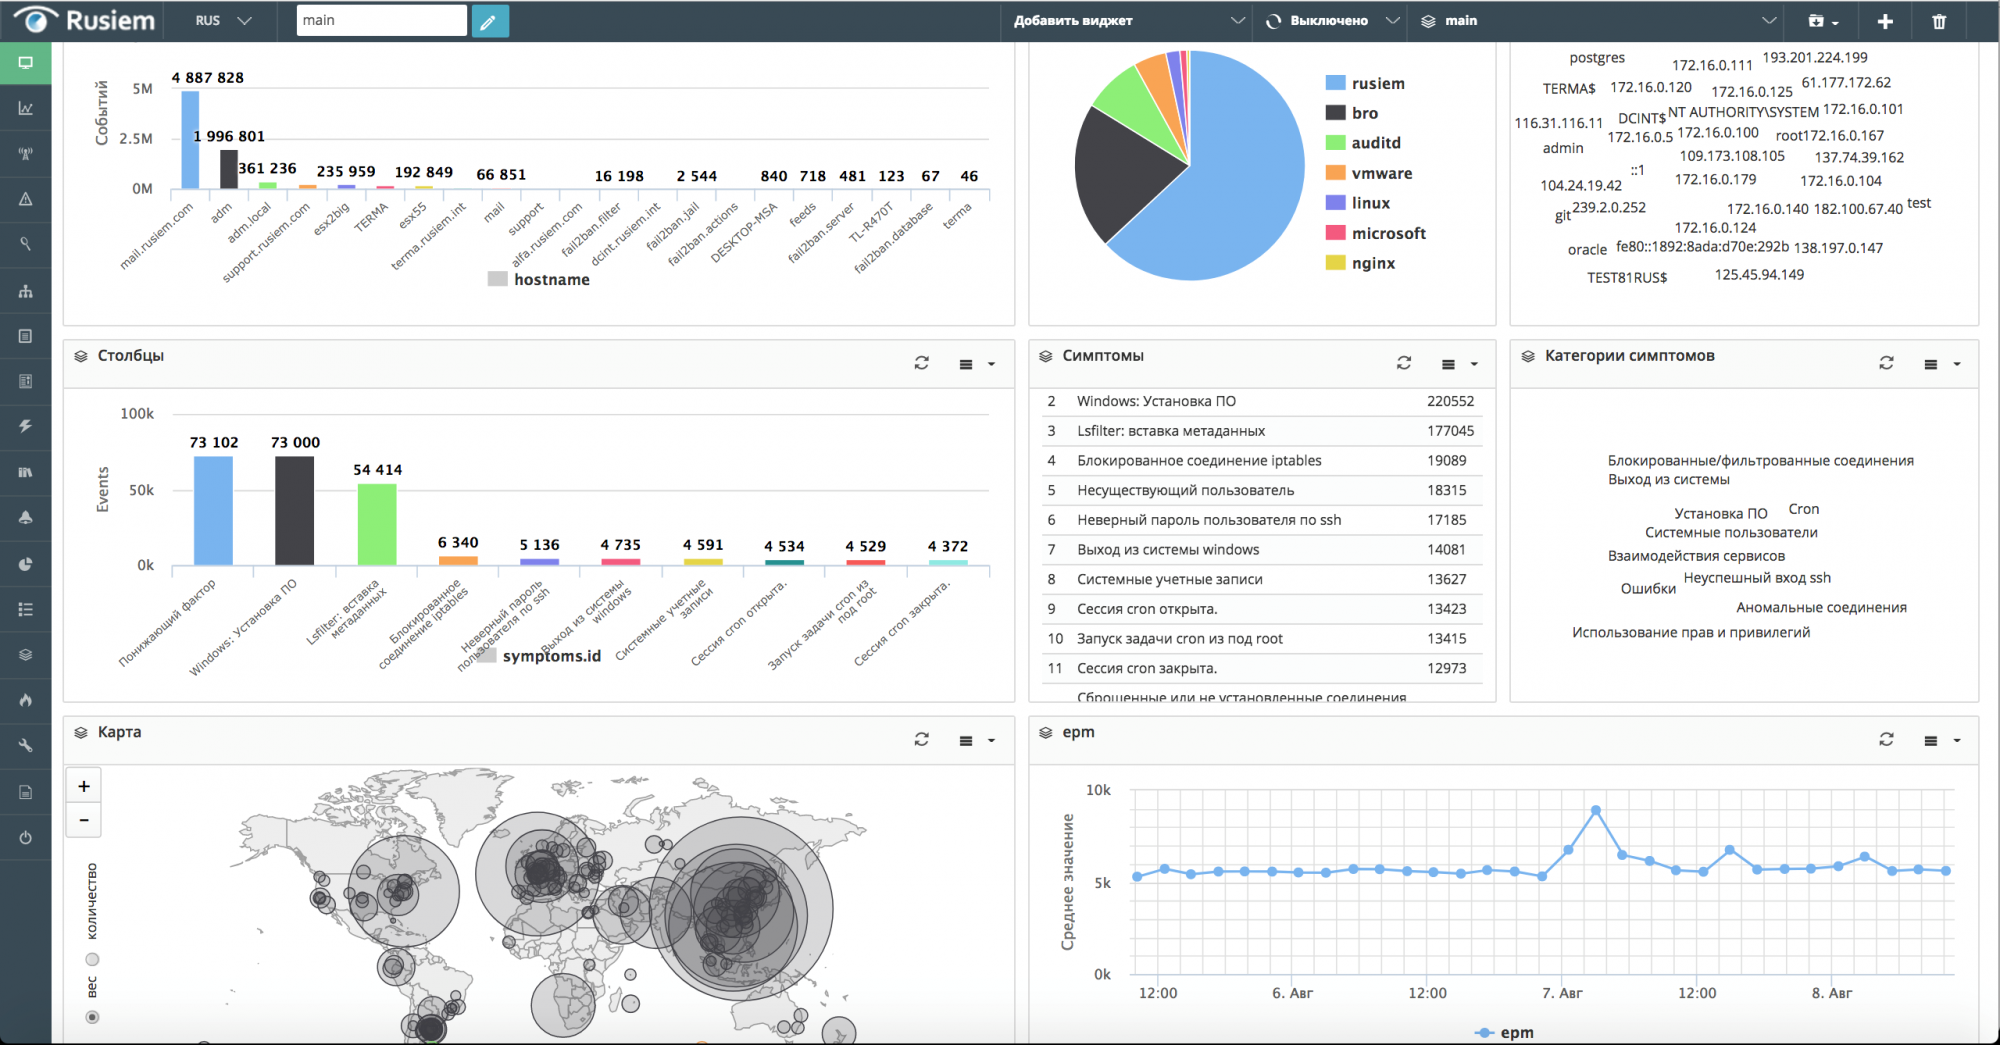This screenshot has width=2000, height=1045.
Task: Zoom out on the map
Action: point(84,820)
